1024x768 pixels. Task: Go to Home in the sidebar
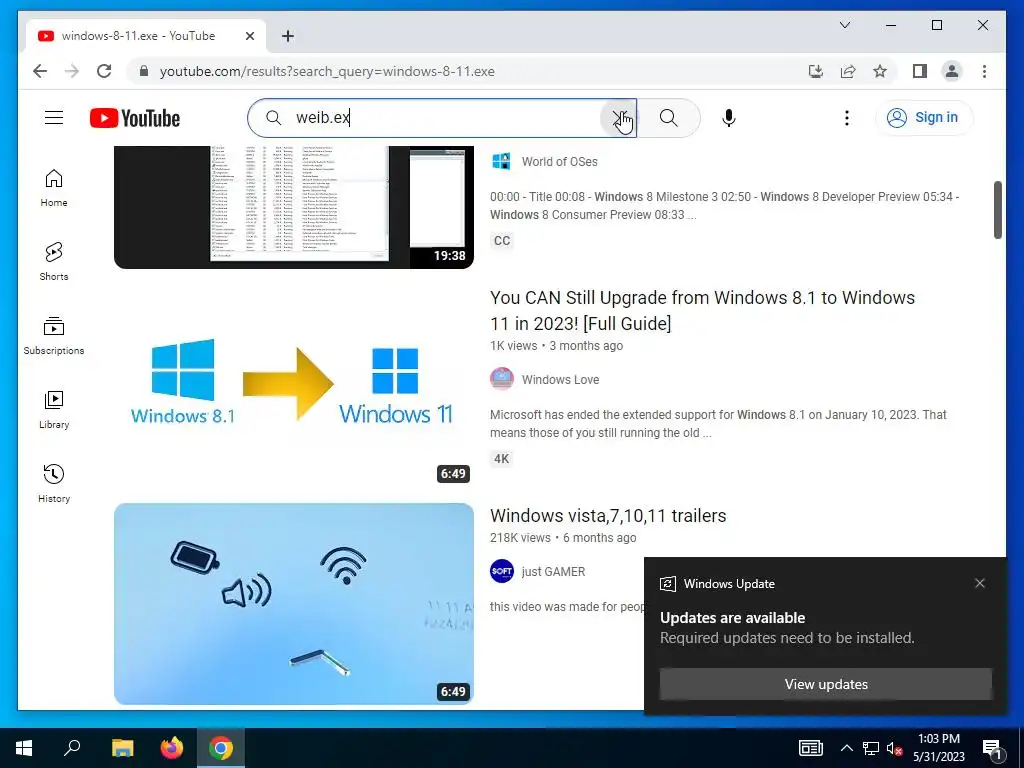coord(54,188)
